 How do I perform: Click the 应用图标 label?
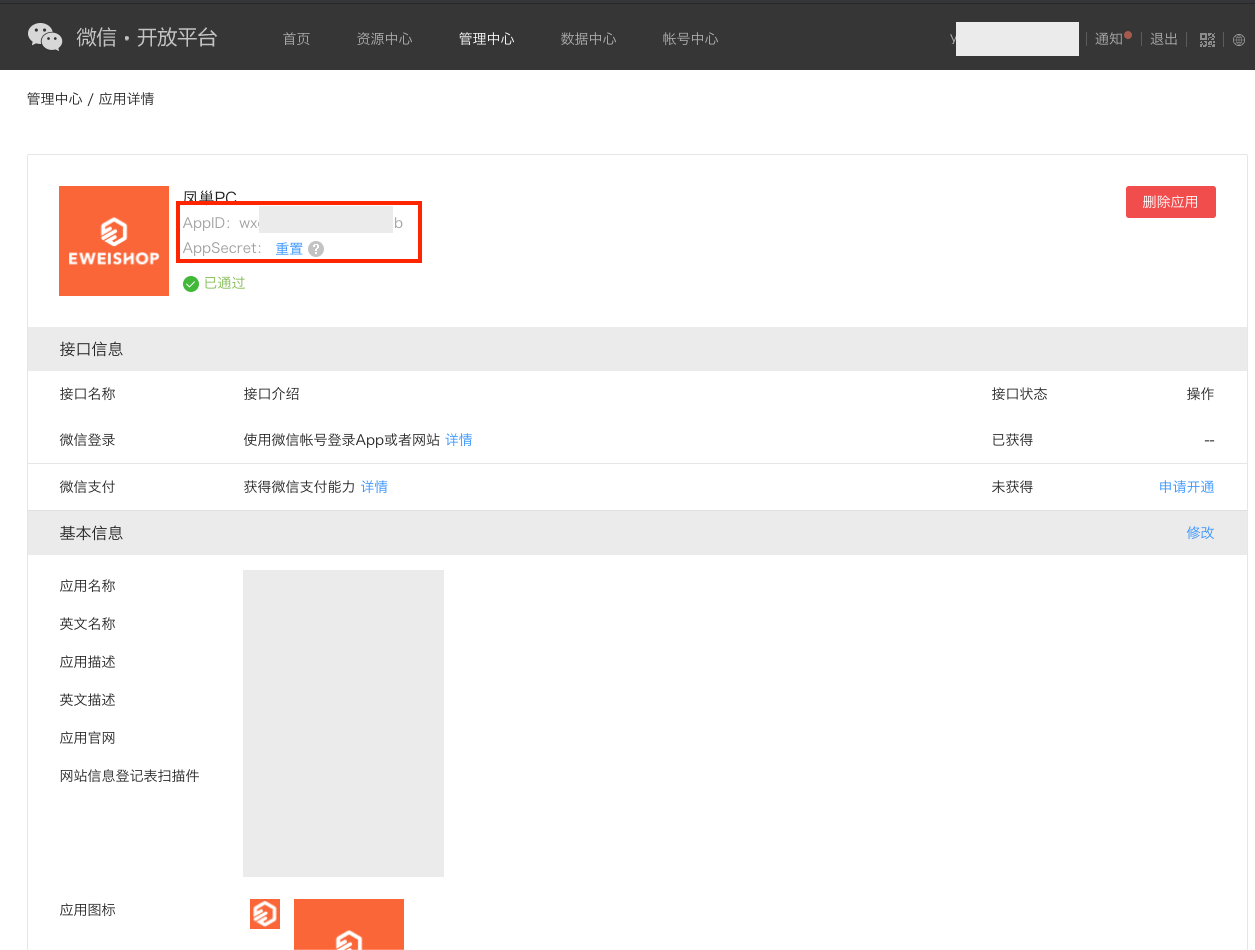coord(88,910)
